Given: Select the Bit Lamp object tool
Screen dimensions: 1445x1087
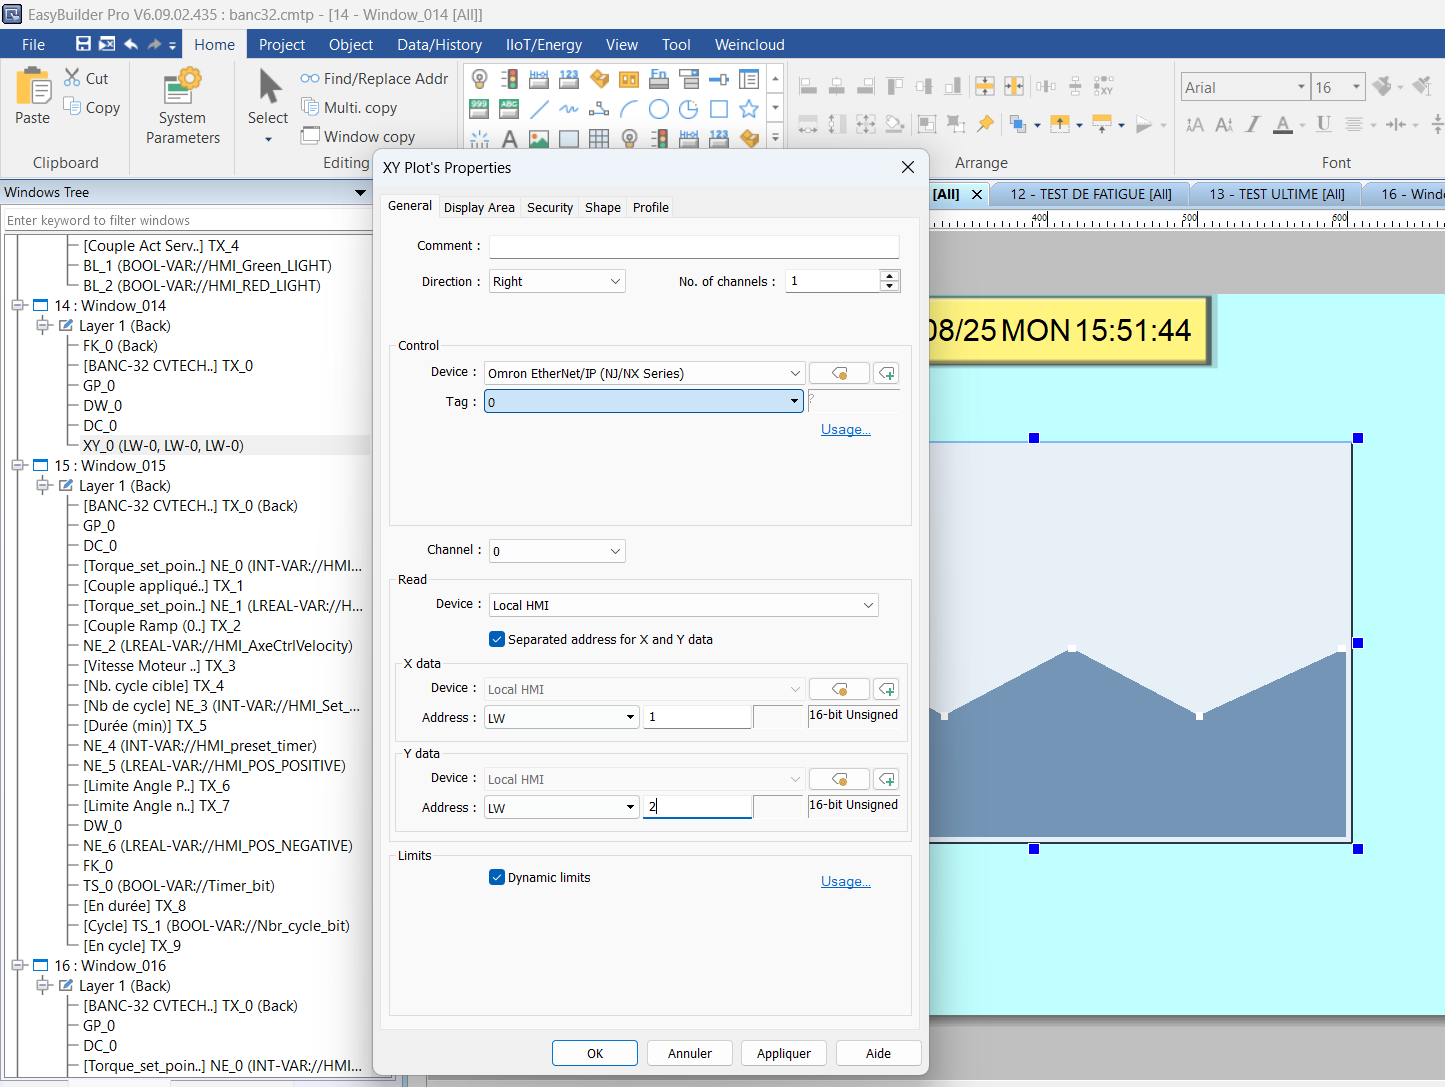Looking at the screenshot, I should click(481, 78).
